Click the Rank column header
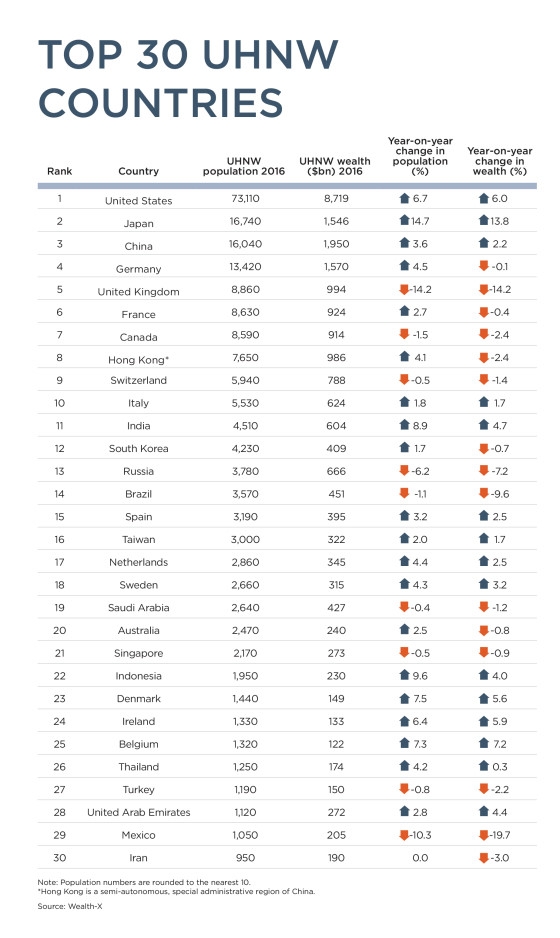The image size is (560, 938). (x=59, y=171)
